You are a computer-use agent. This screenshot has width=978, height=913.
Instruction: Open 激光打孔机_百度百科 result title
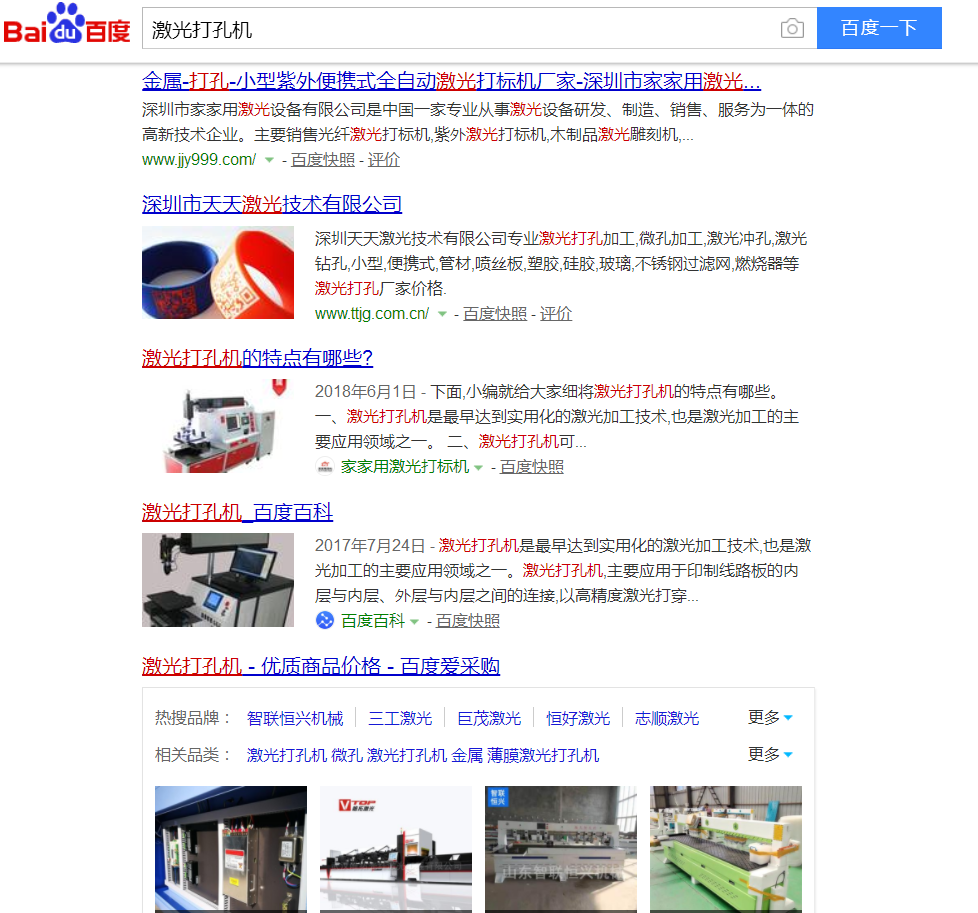pos(238,512)
